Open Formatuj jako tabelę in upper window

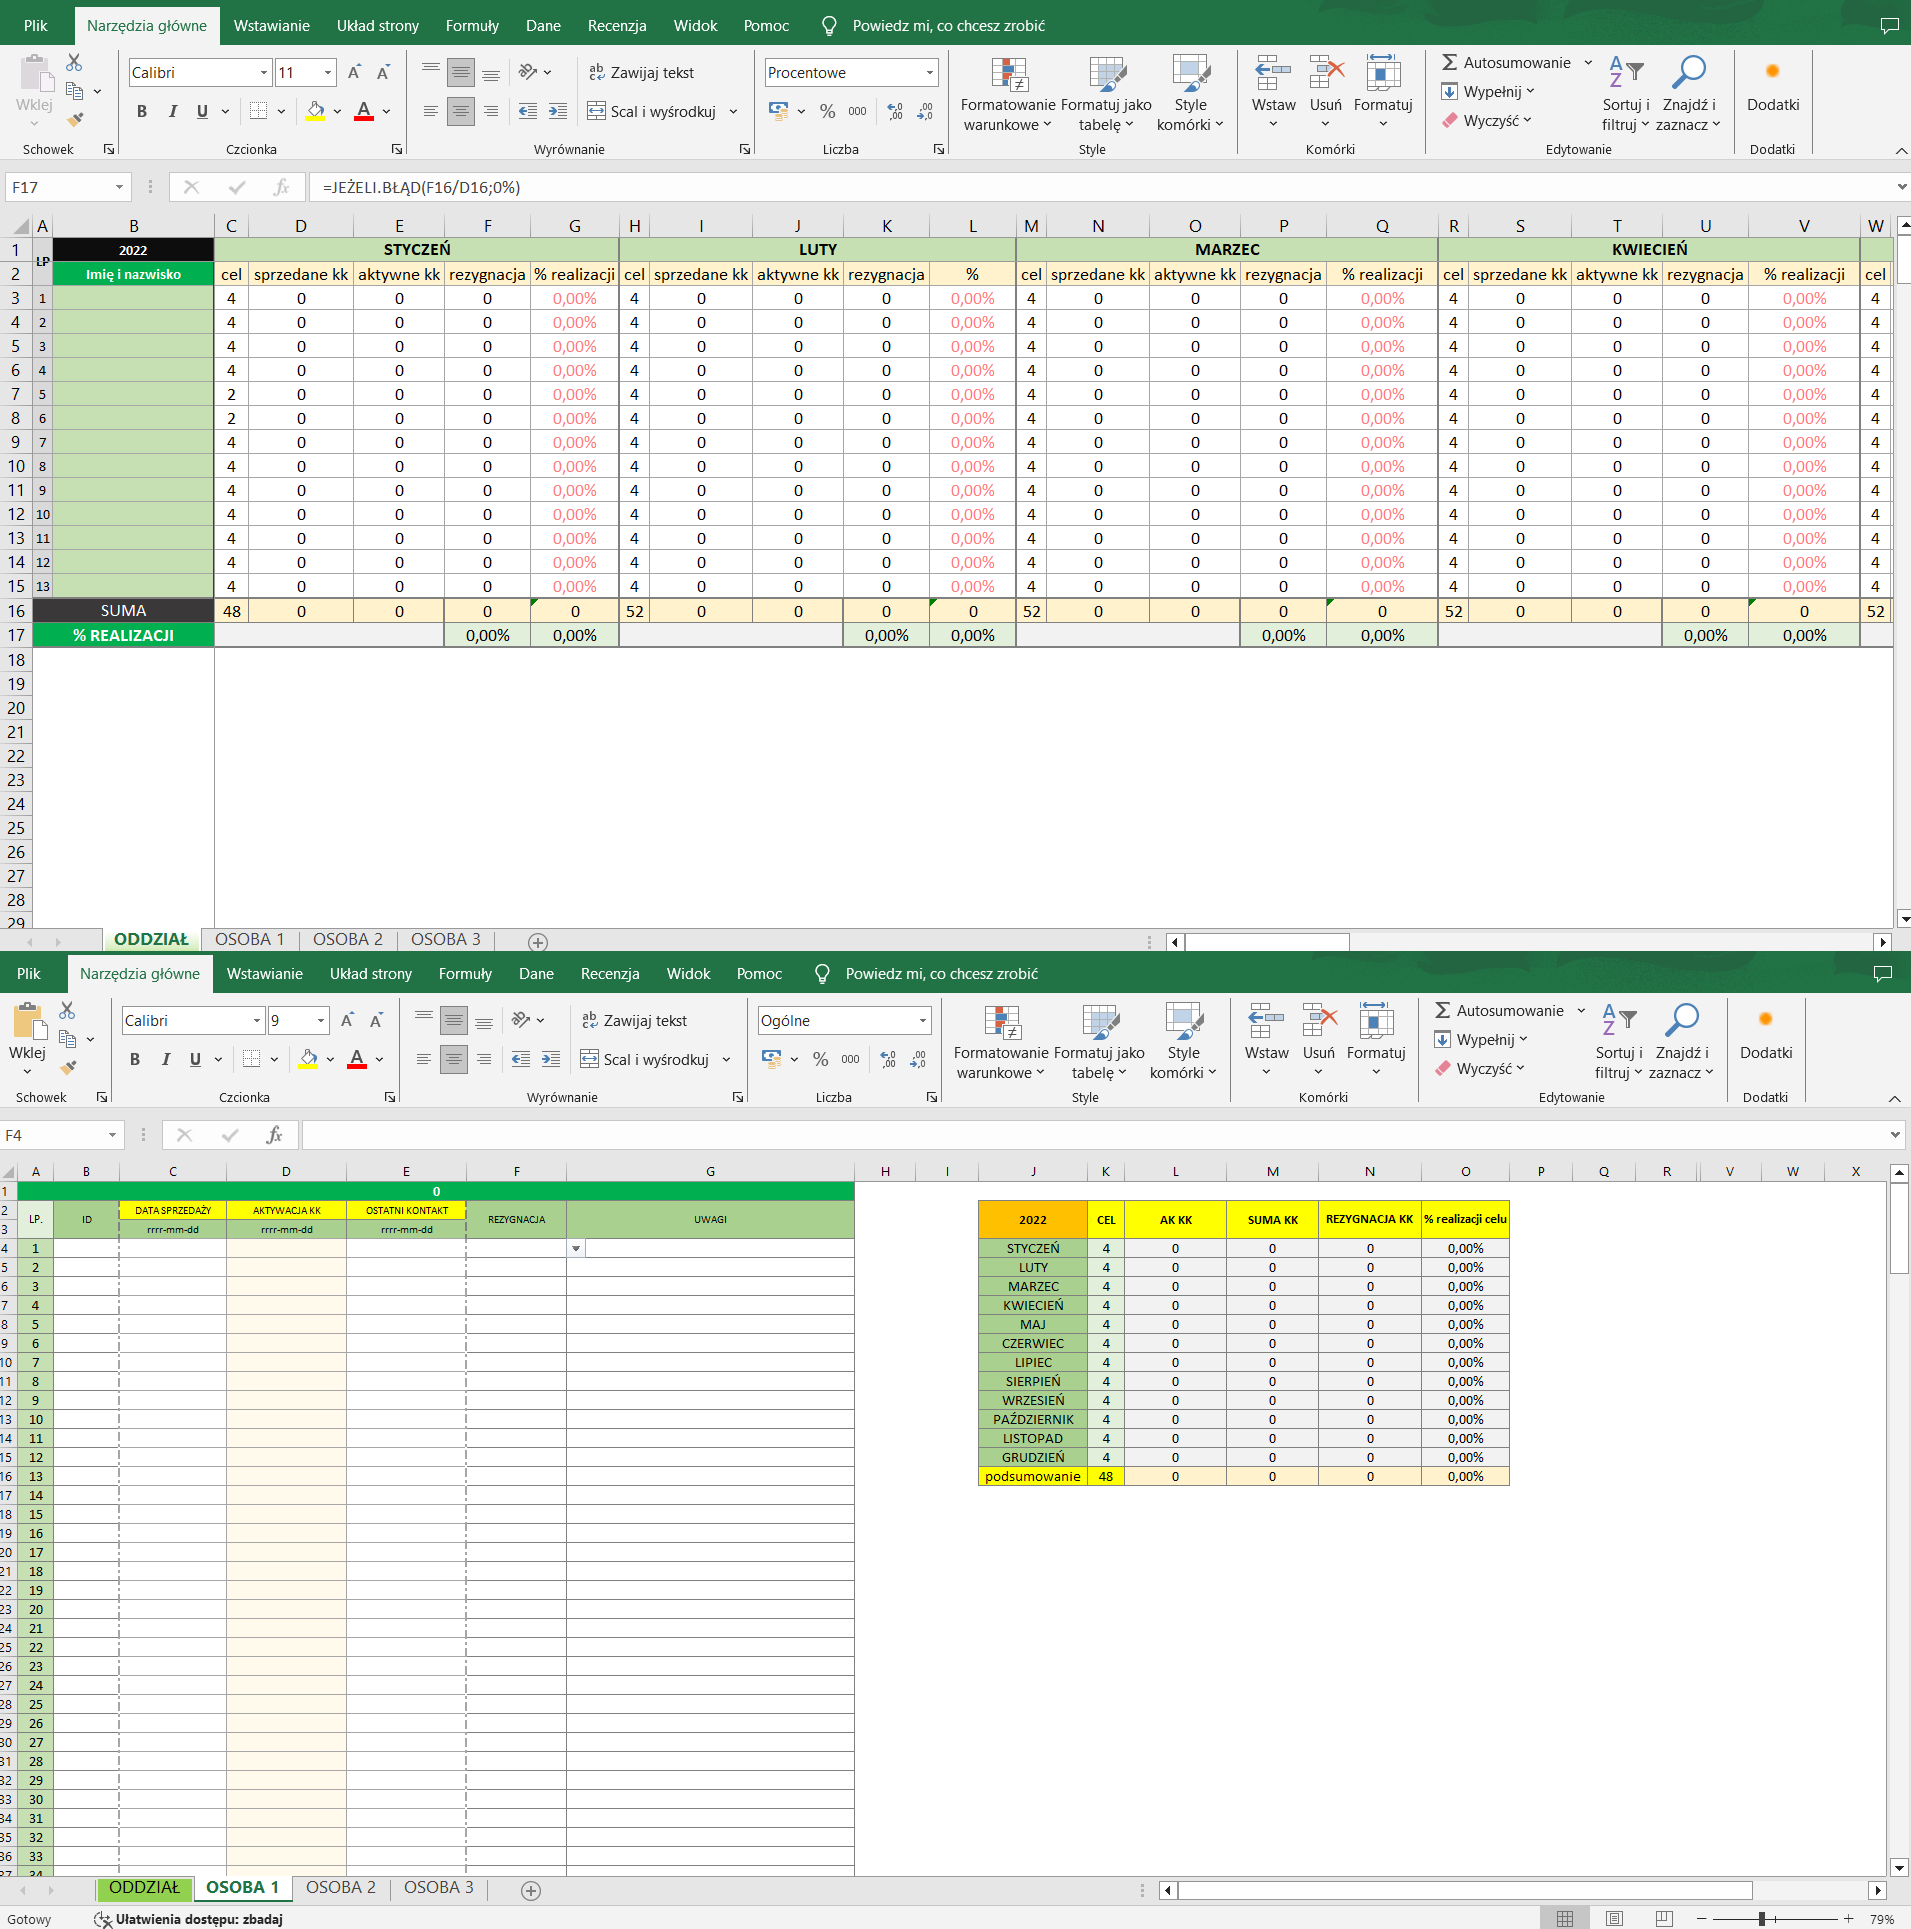1106,94
